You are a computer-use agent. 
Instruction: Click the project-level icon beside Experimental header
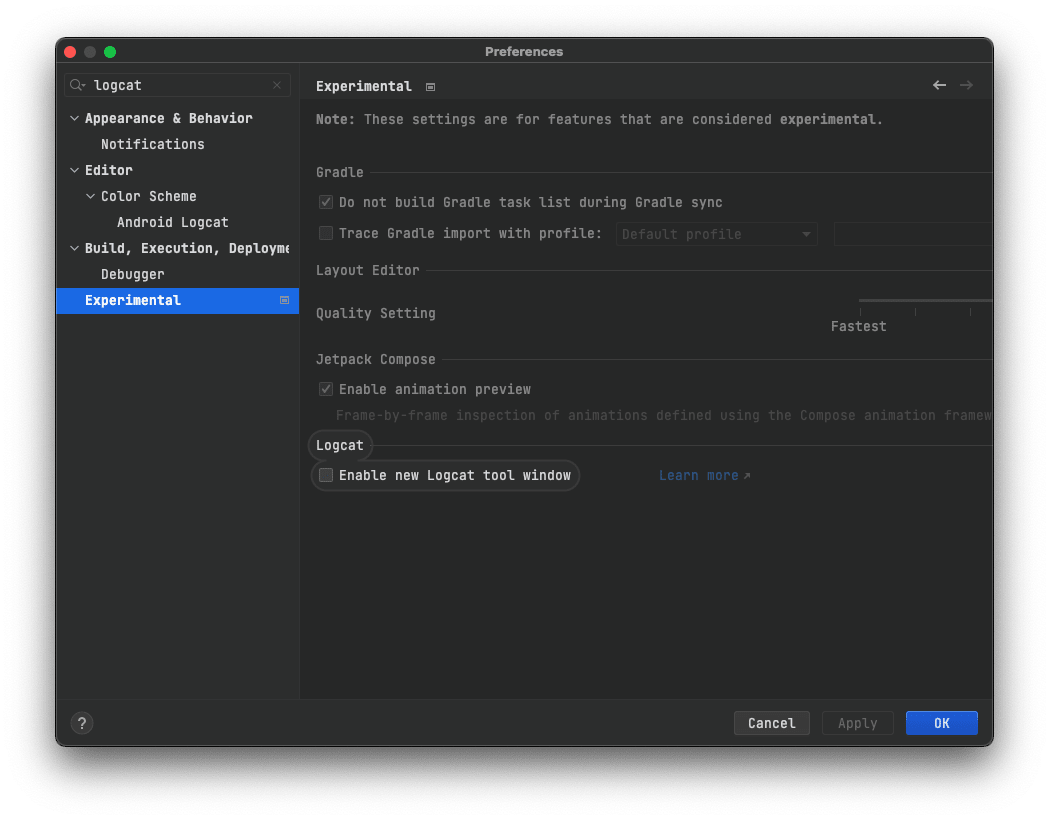(x=430, y=87)
